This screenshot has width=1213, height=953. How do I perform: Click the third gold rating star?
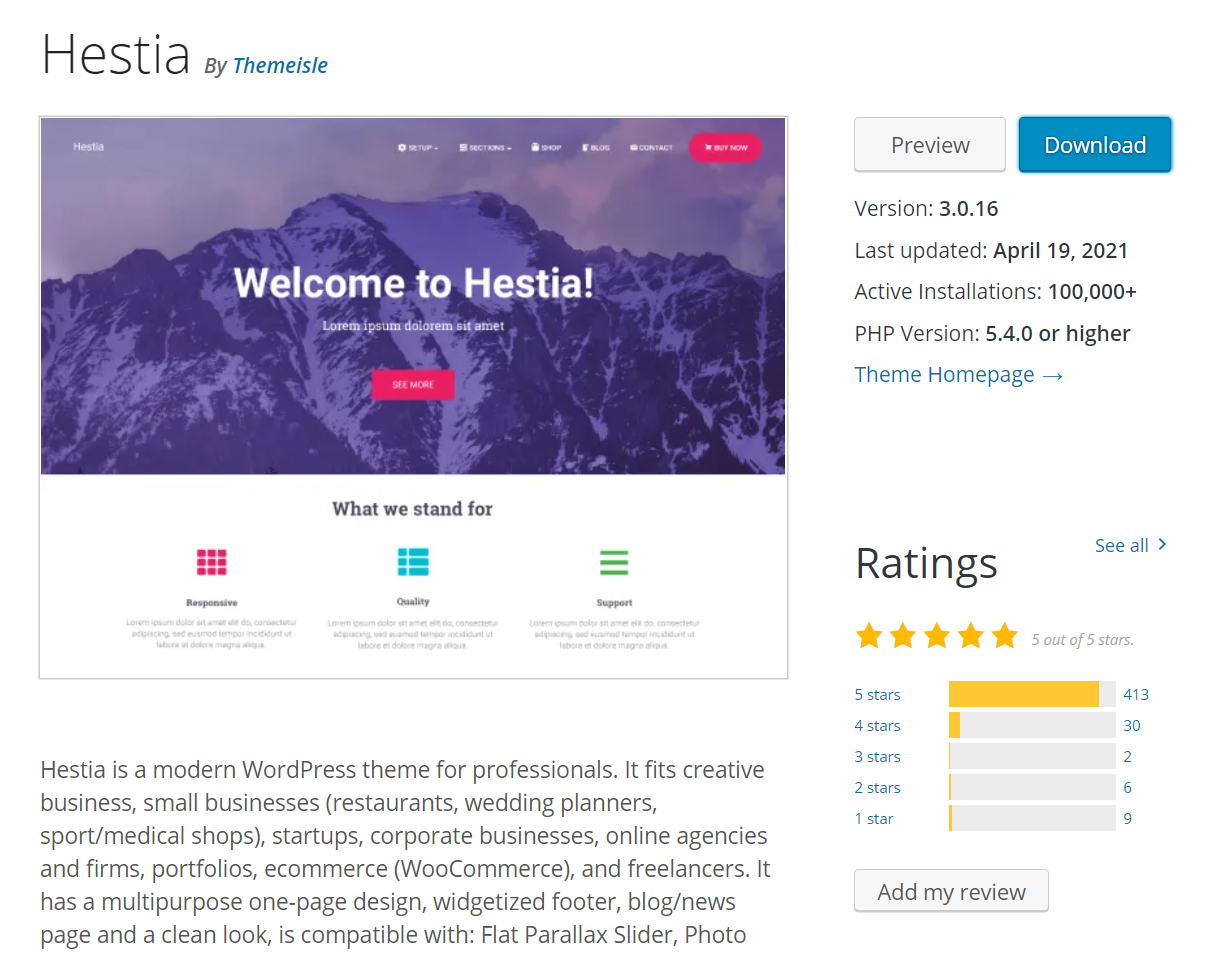pos(937,636)
